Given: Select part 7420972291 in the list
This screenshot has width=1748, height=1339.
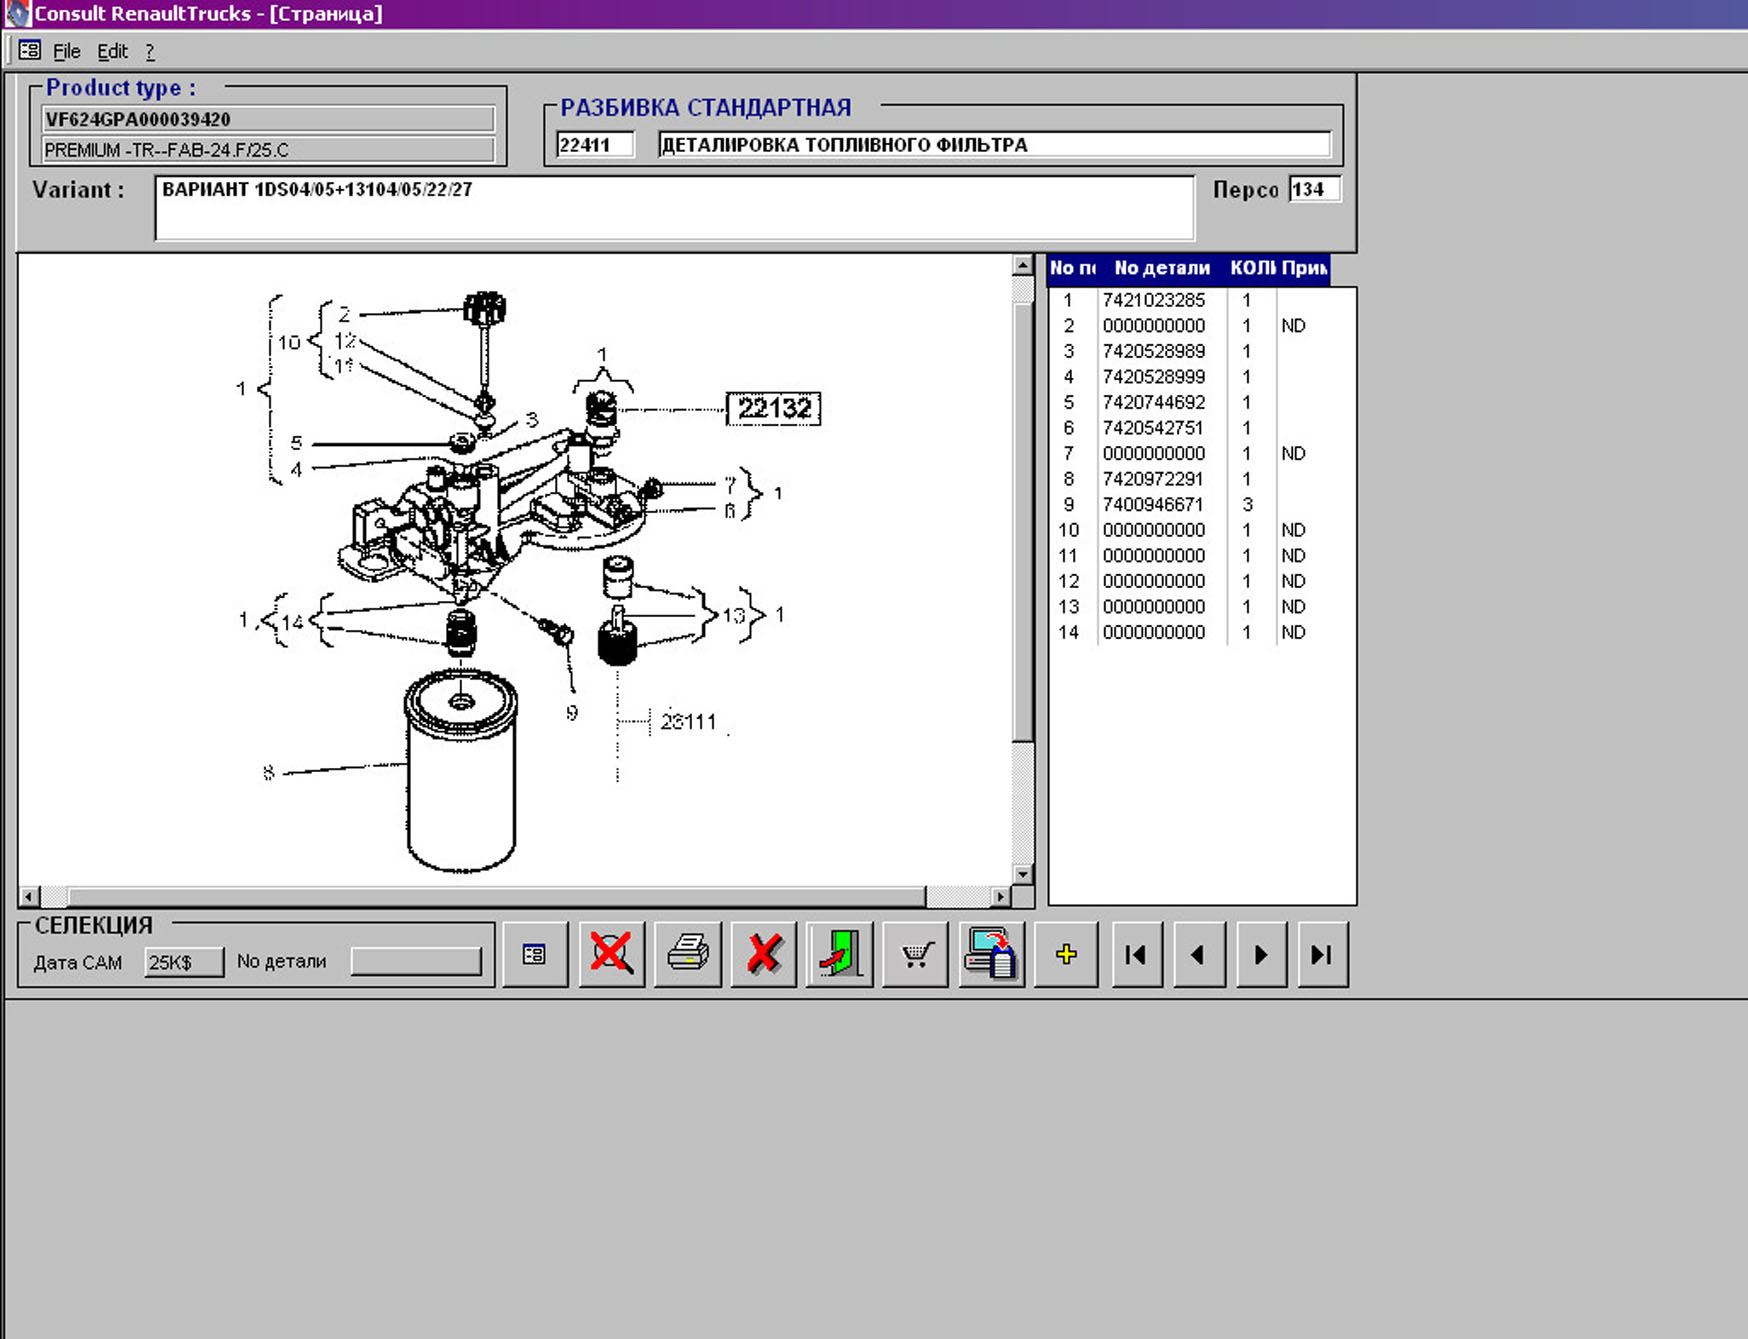Looking at the screenshot, I should [1153, 479].
